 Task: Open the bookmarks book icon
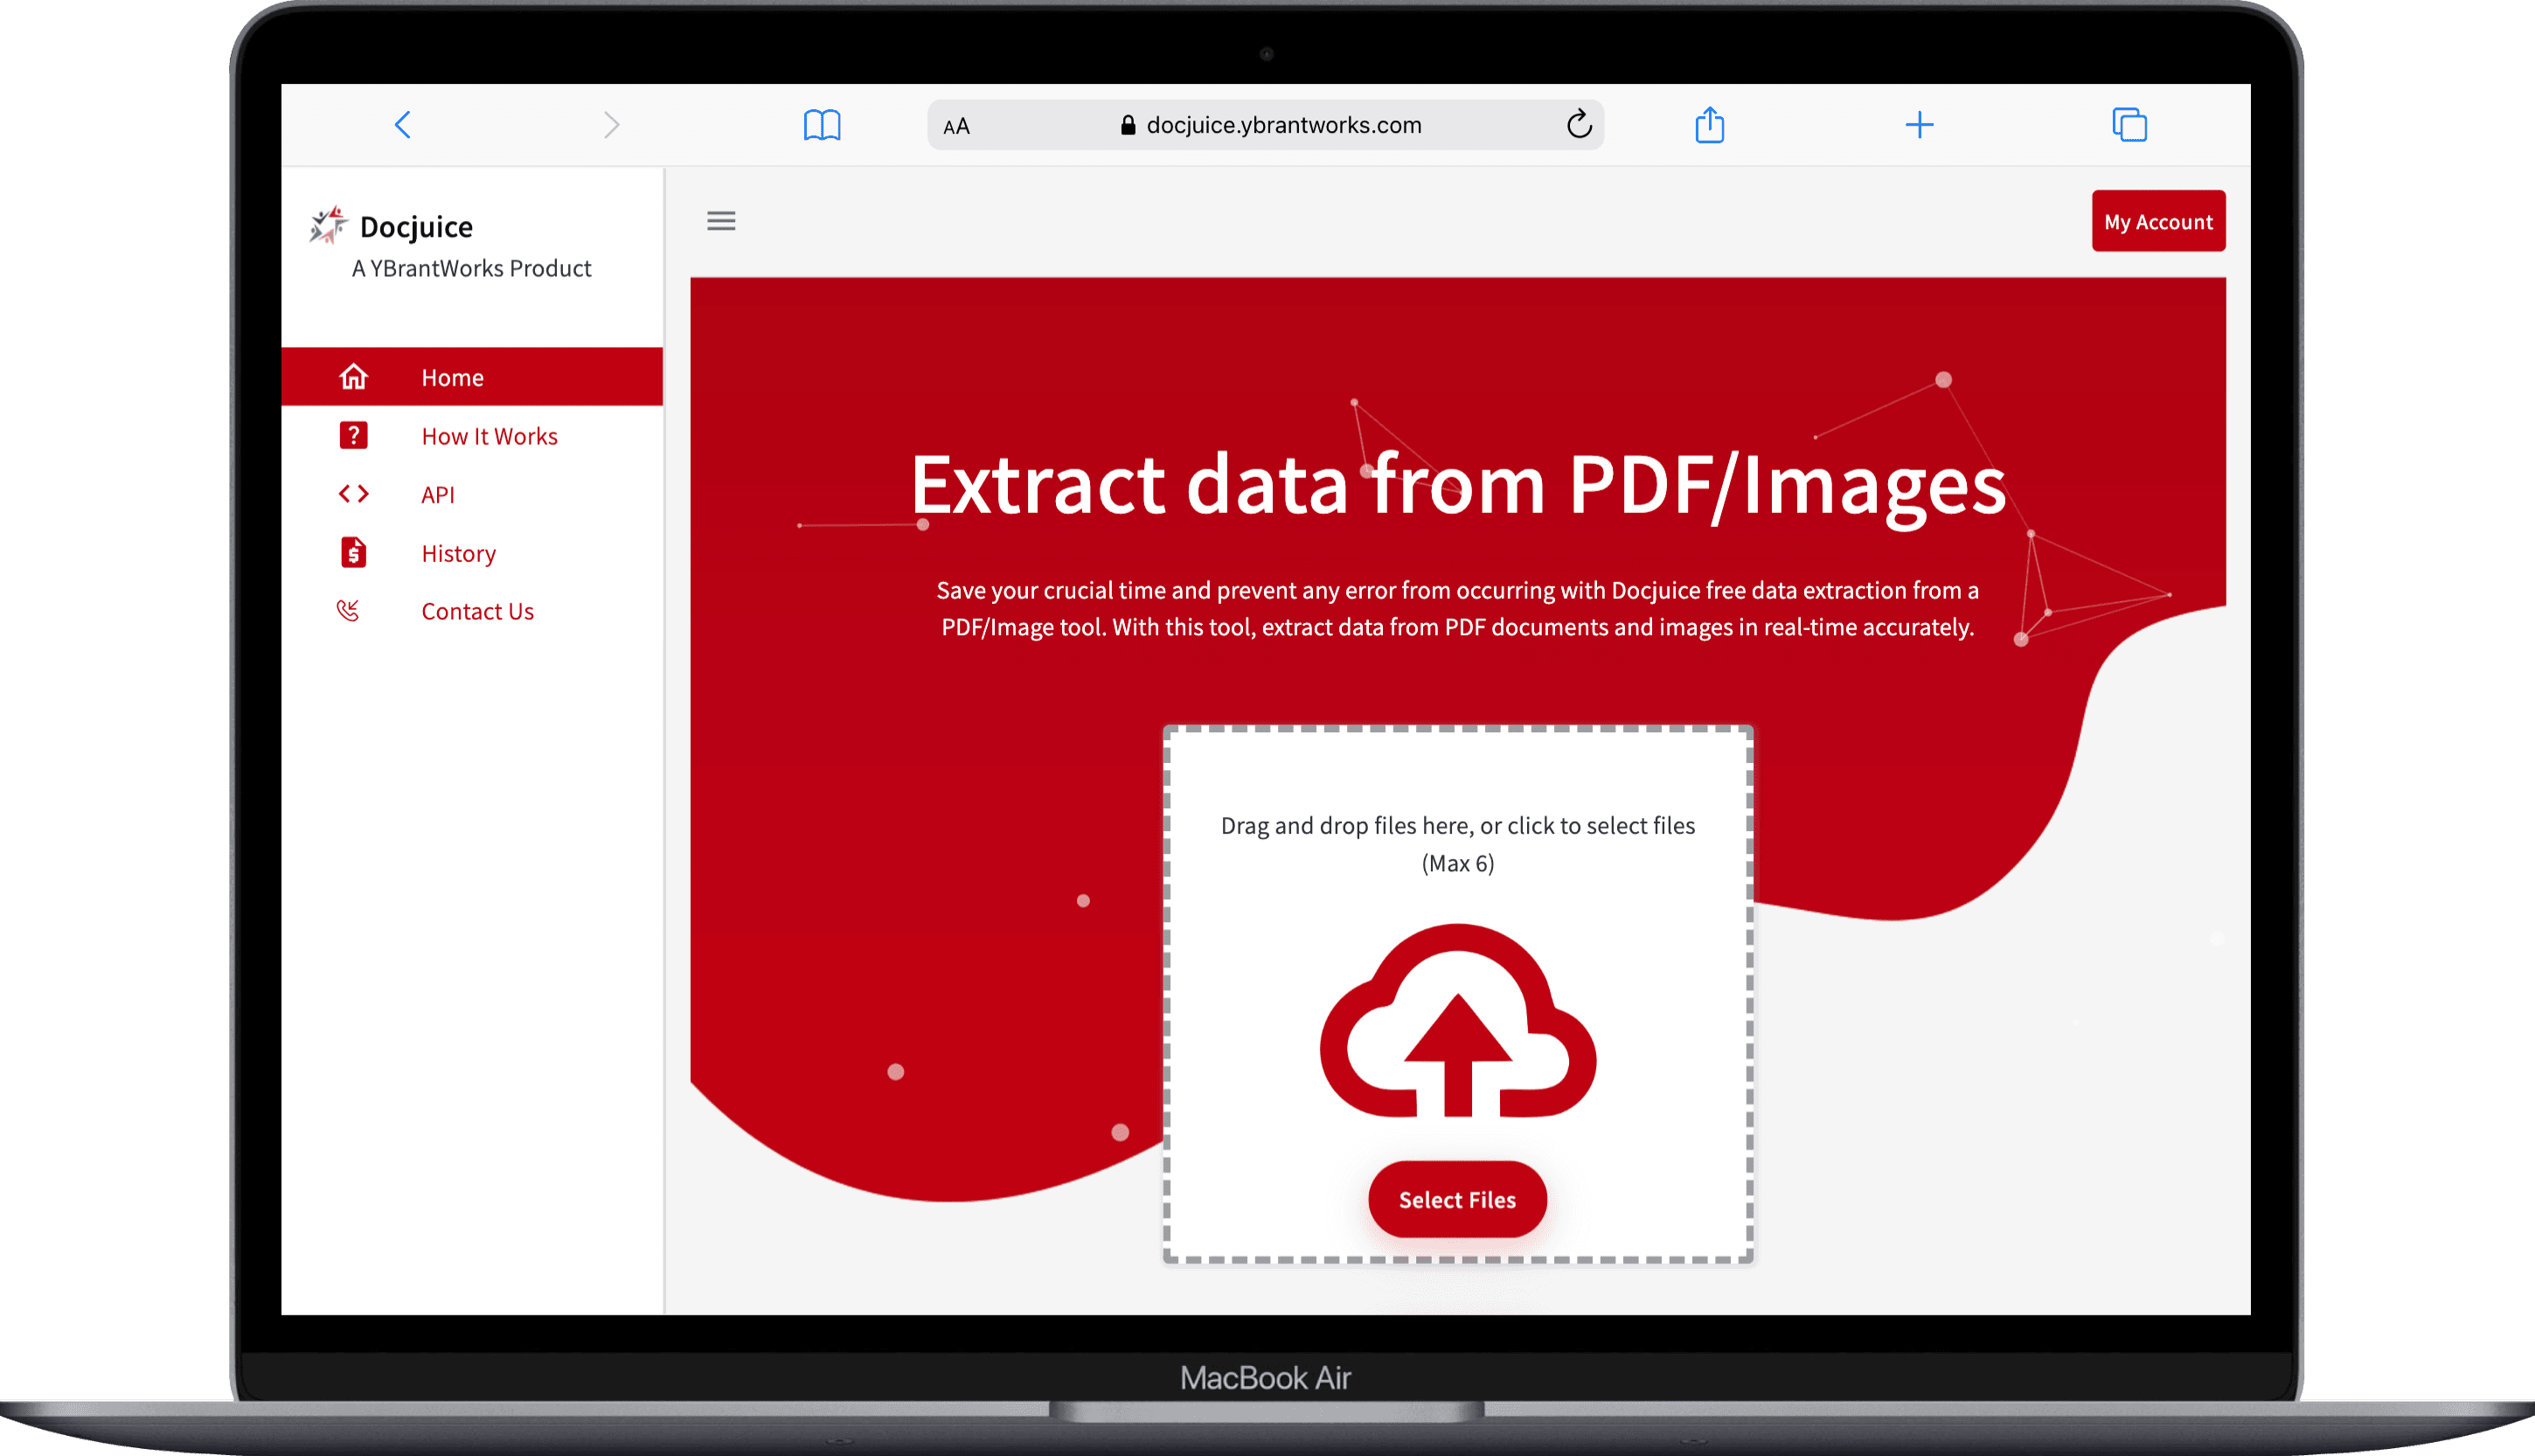822,125
